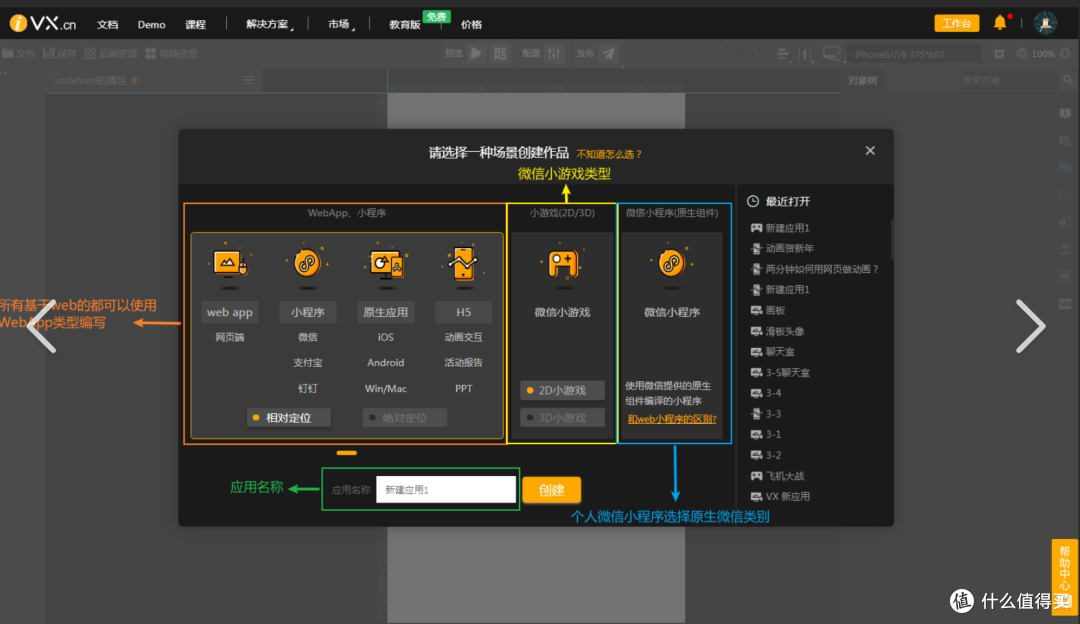Click the H5 label button
Image resolution: width=1080 pixels, height=624 pixels.
[464, 312]
